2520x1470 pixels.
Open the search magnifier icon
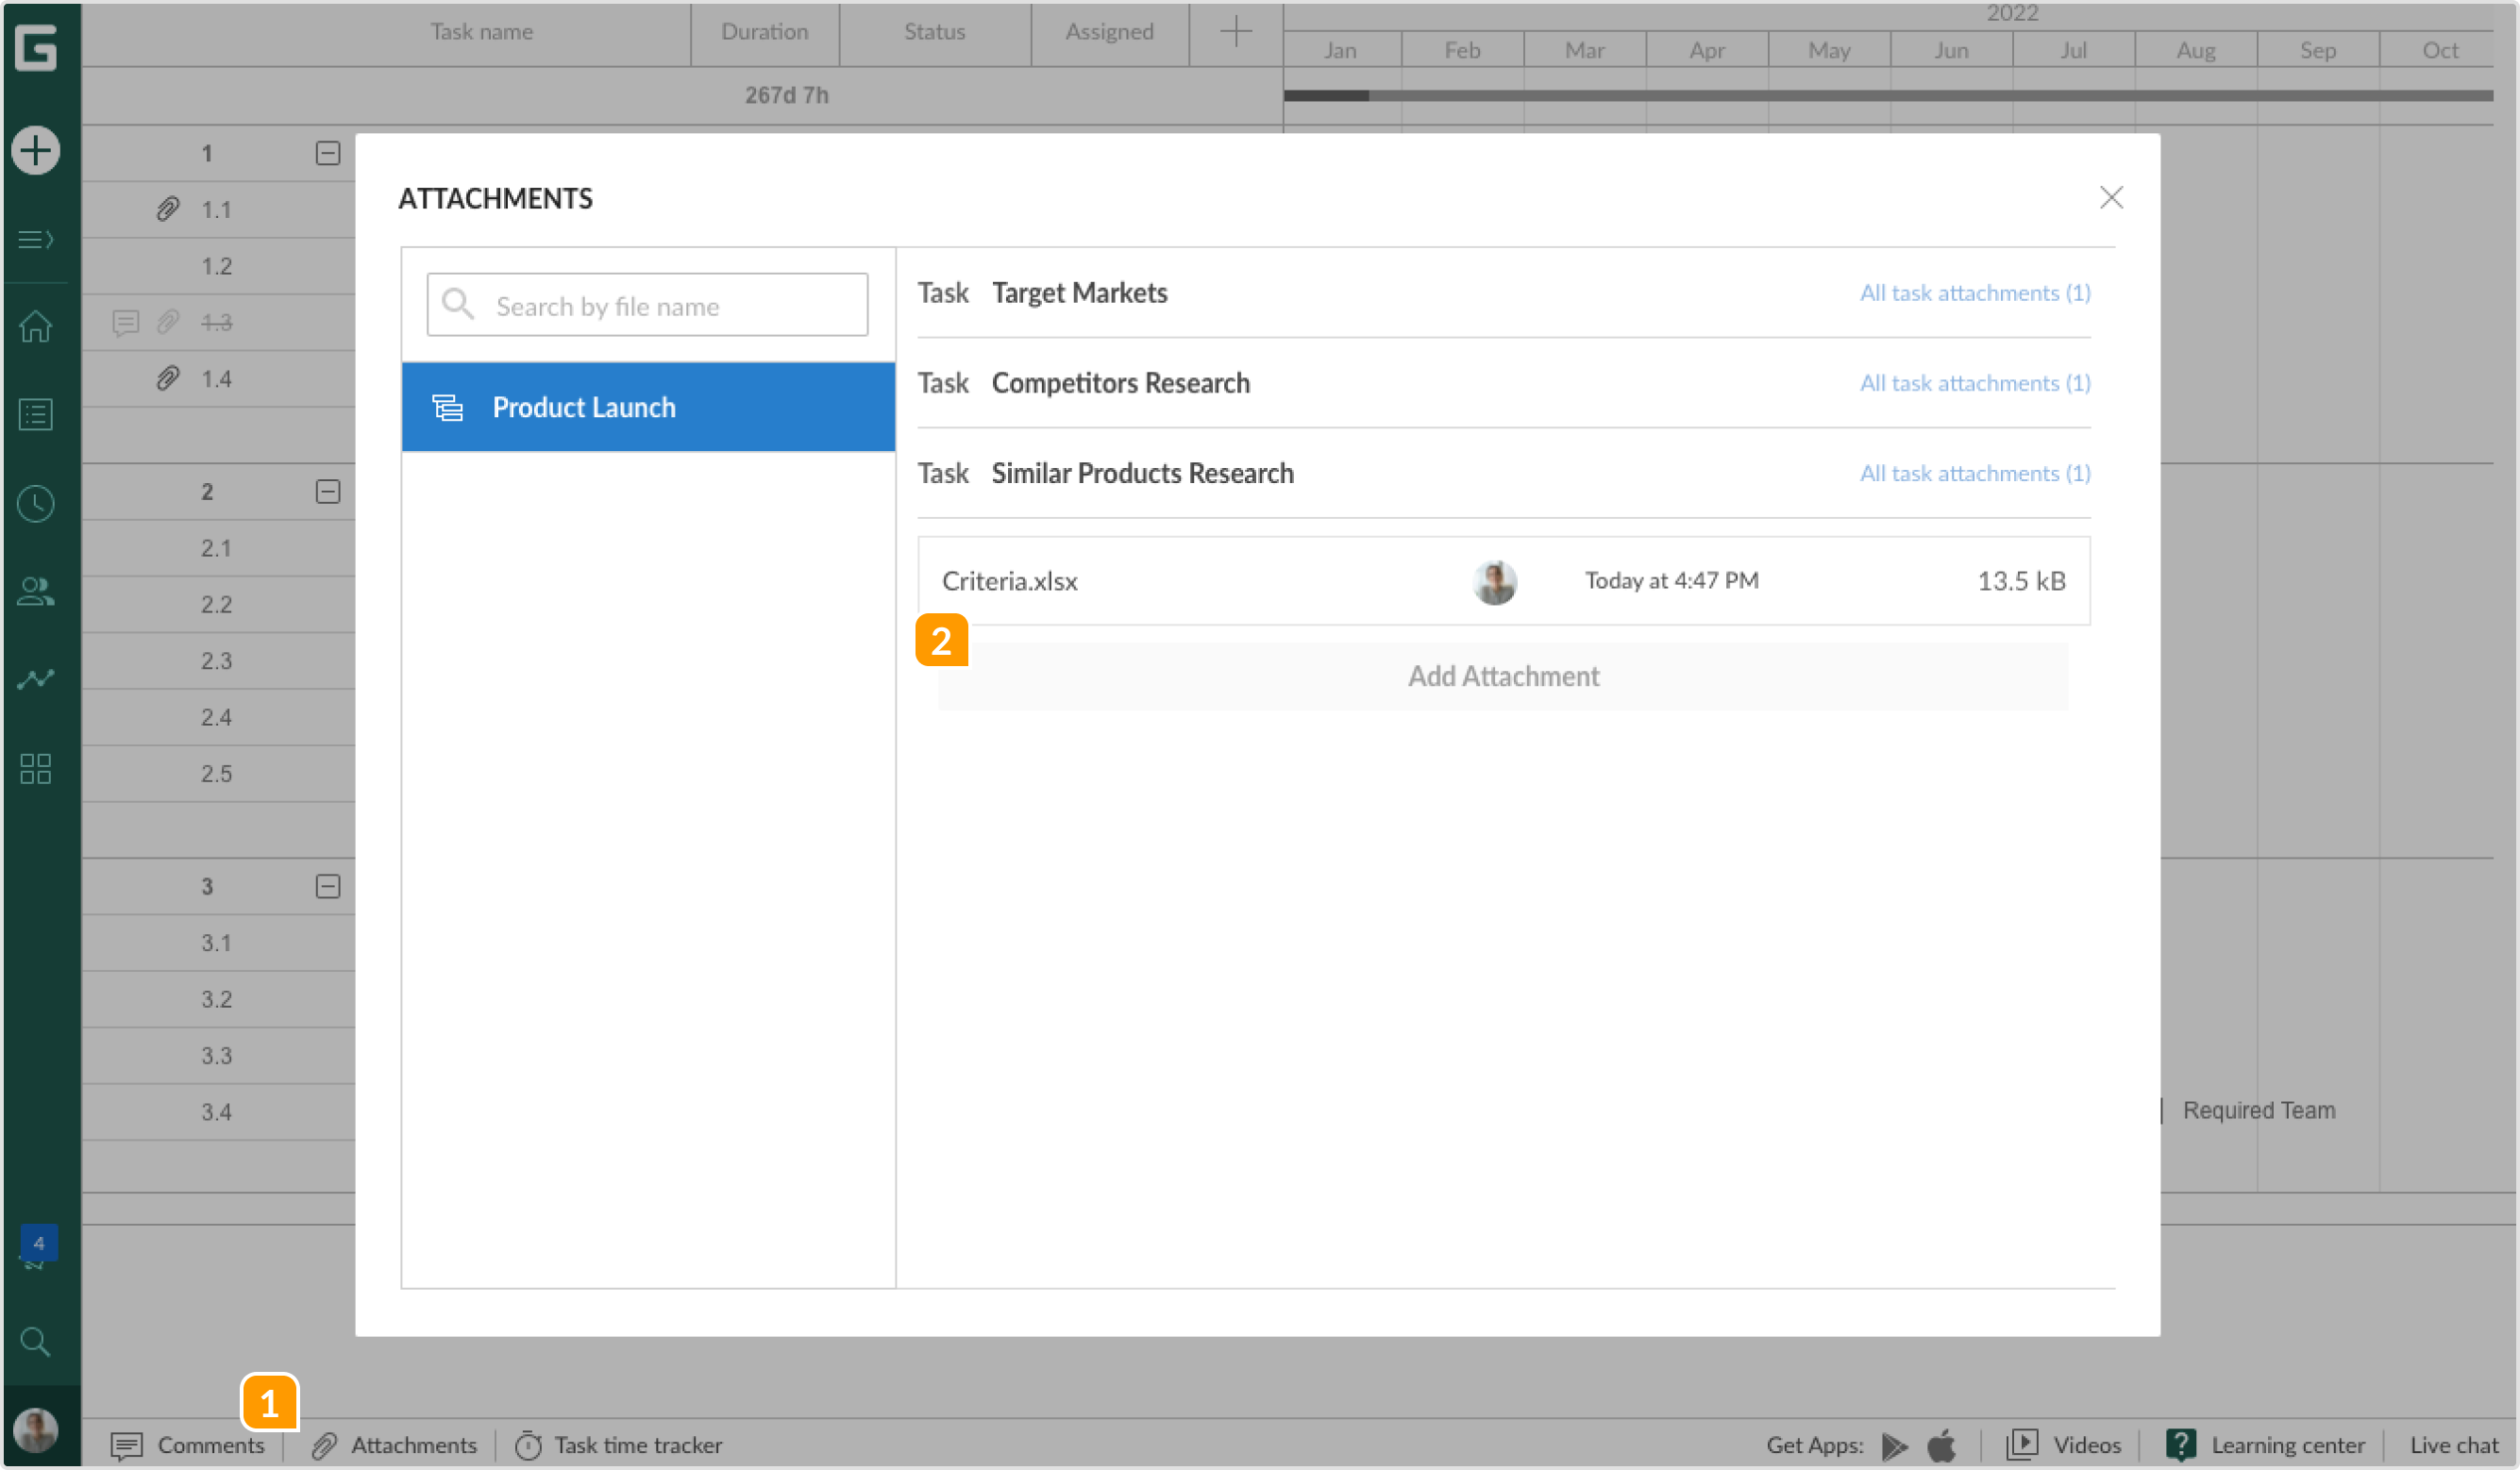point(36,1343)
